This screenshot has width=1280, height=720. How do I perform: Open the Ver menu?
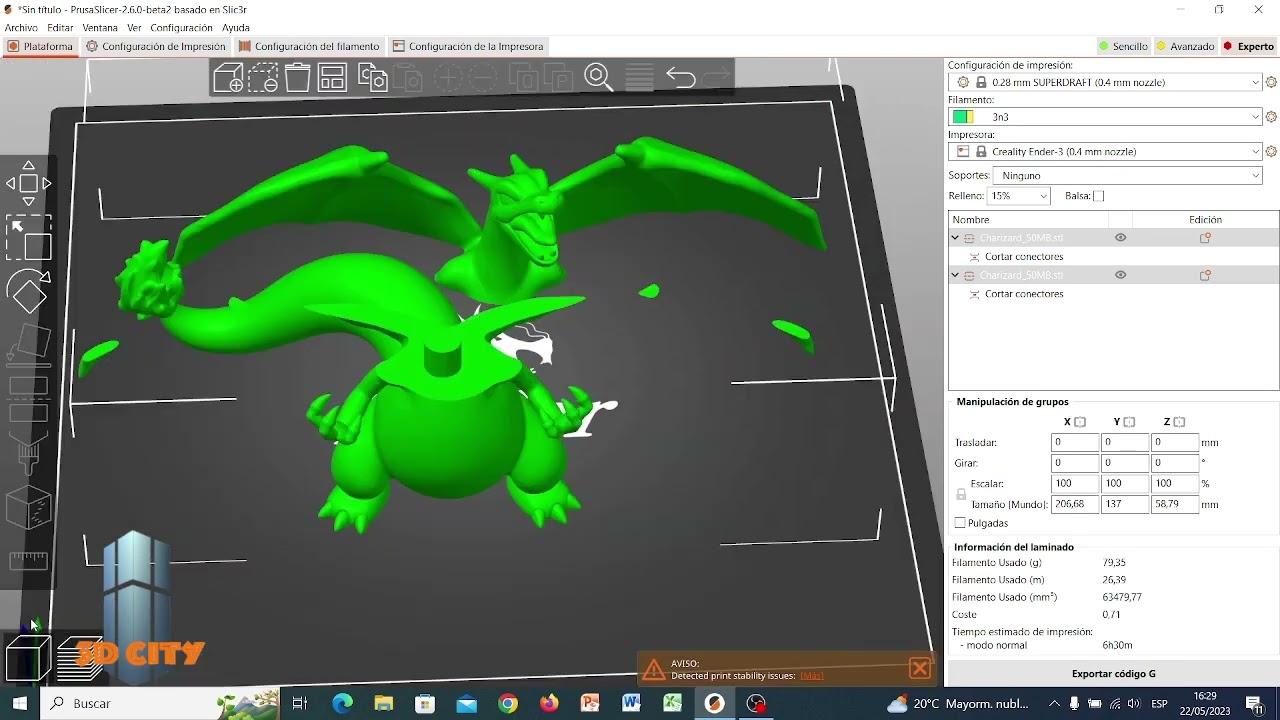[134, 28]
